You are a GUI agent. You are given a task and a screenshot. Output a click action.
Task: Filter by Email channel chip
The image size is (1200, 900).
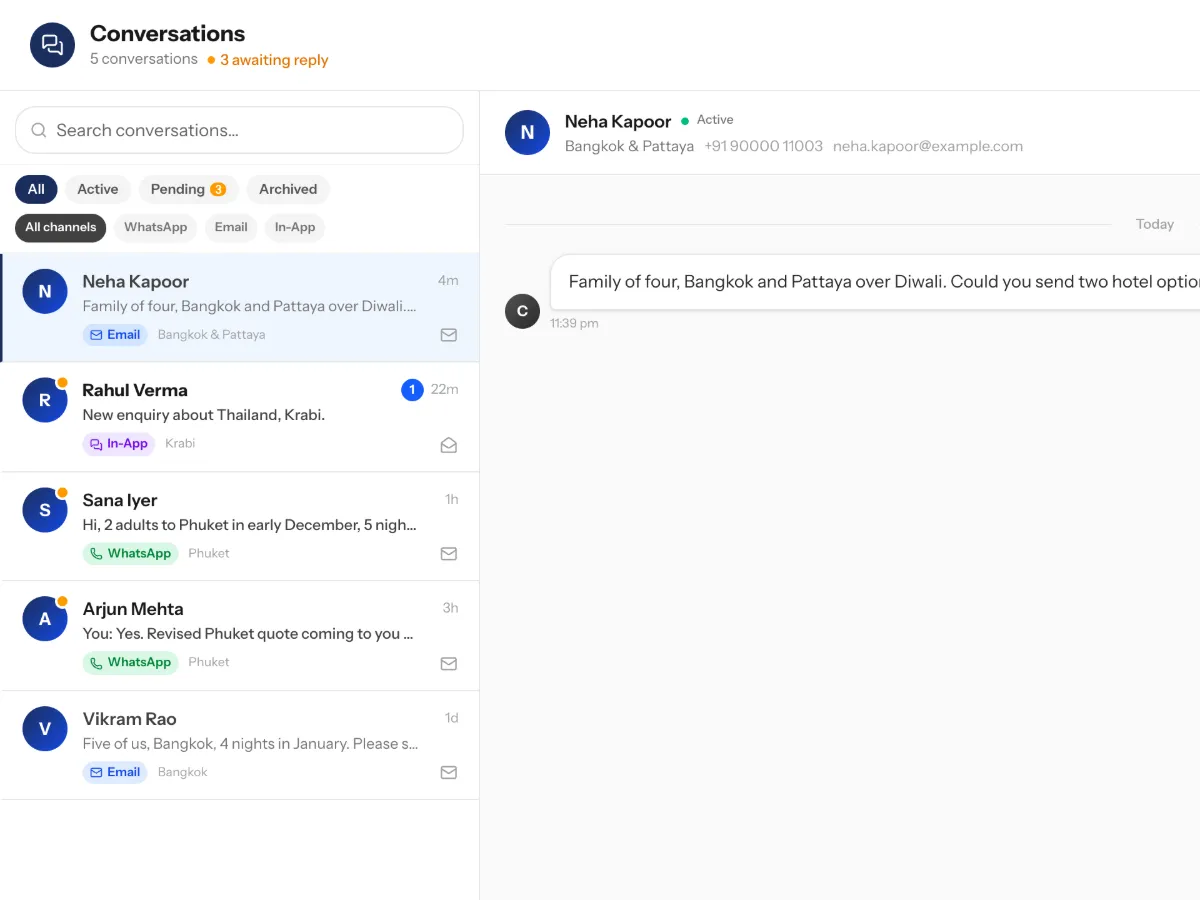[231, 227]
